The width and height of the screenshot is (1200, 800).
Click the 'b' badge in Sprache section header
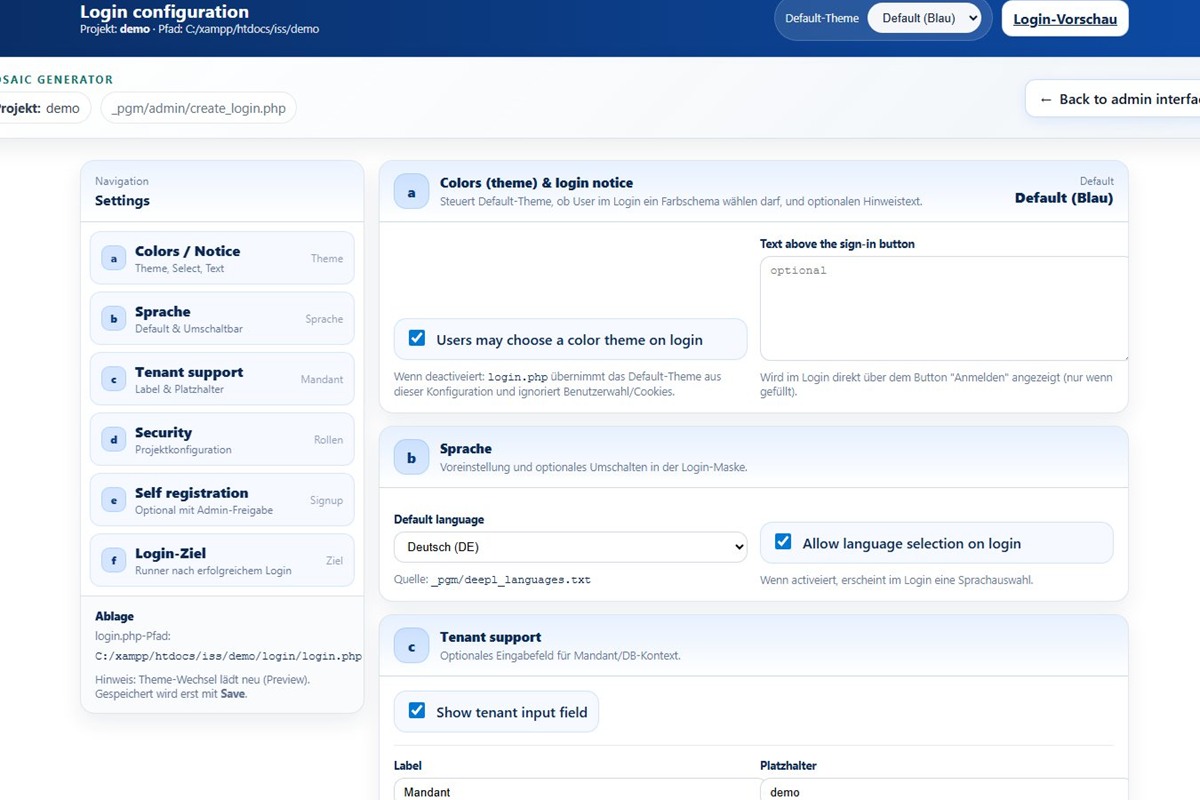click(411, 458)
